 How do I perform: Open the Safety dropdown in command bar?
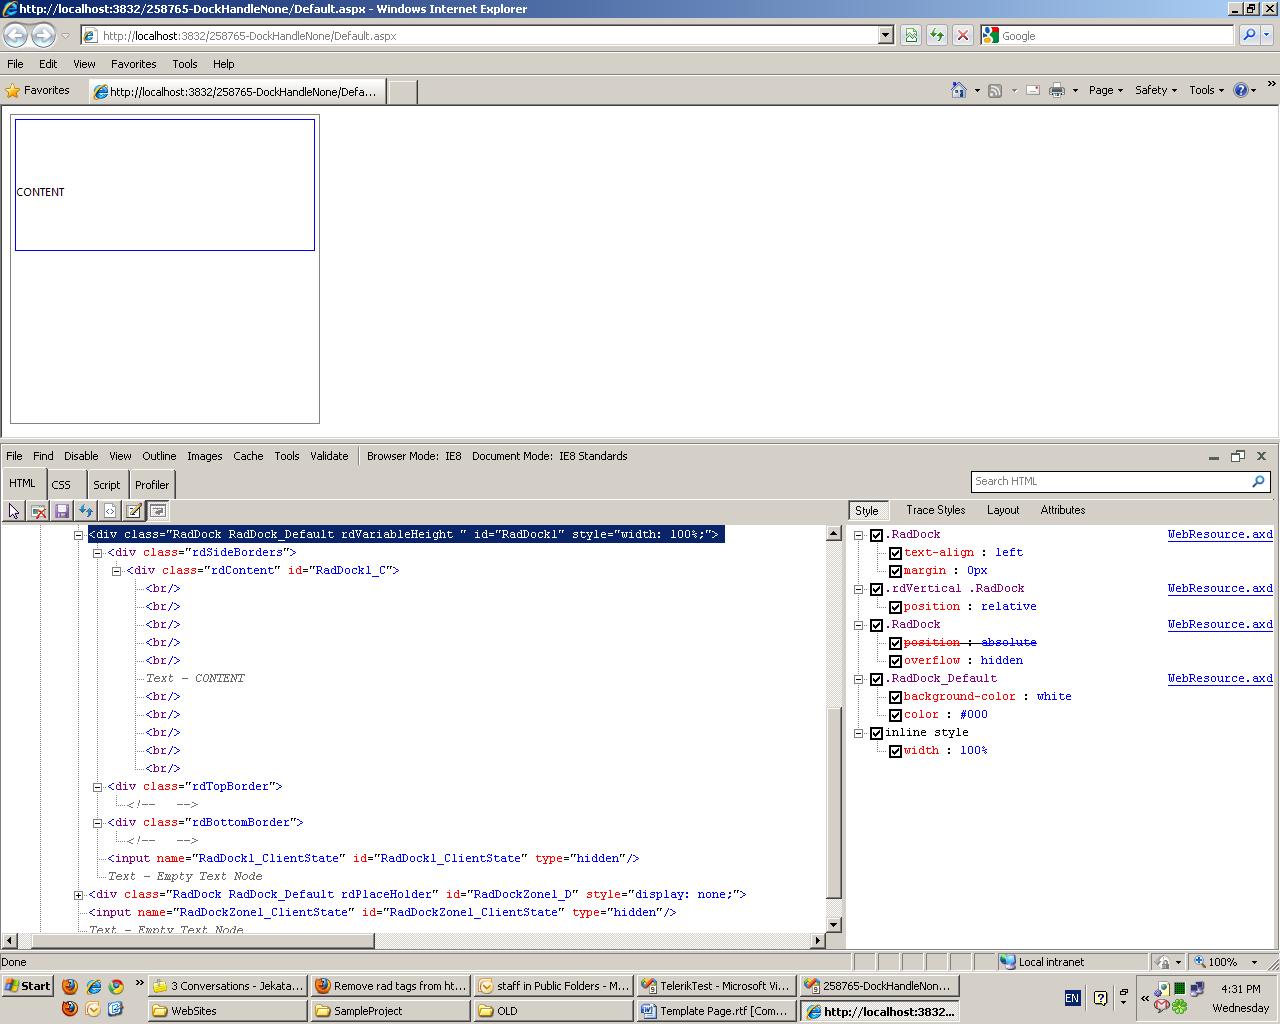(1155, 90)
